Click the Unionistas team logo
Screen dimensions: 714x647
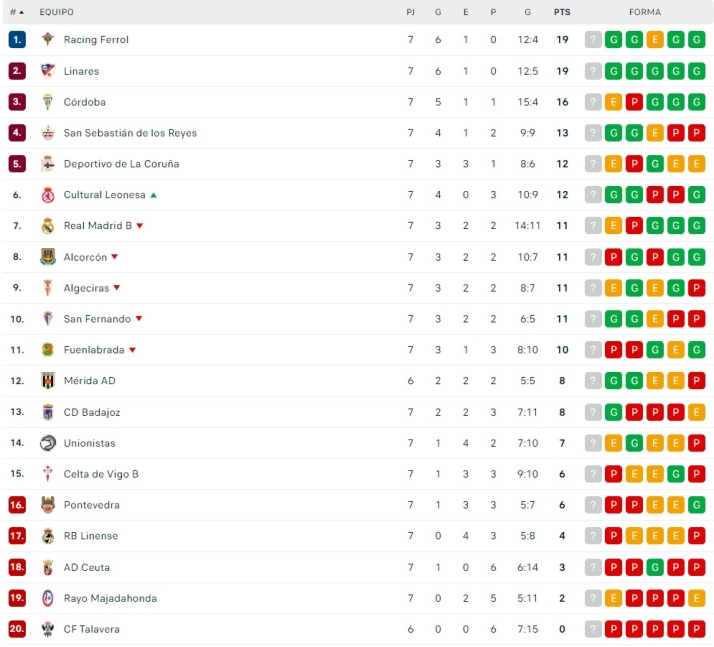(x=47, y=443)
